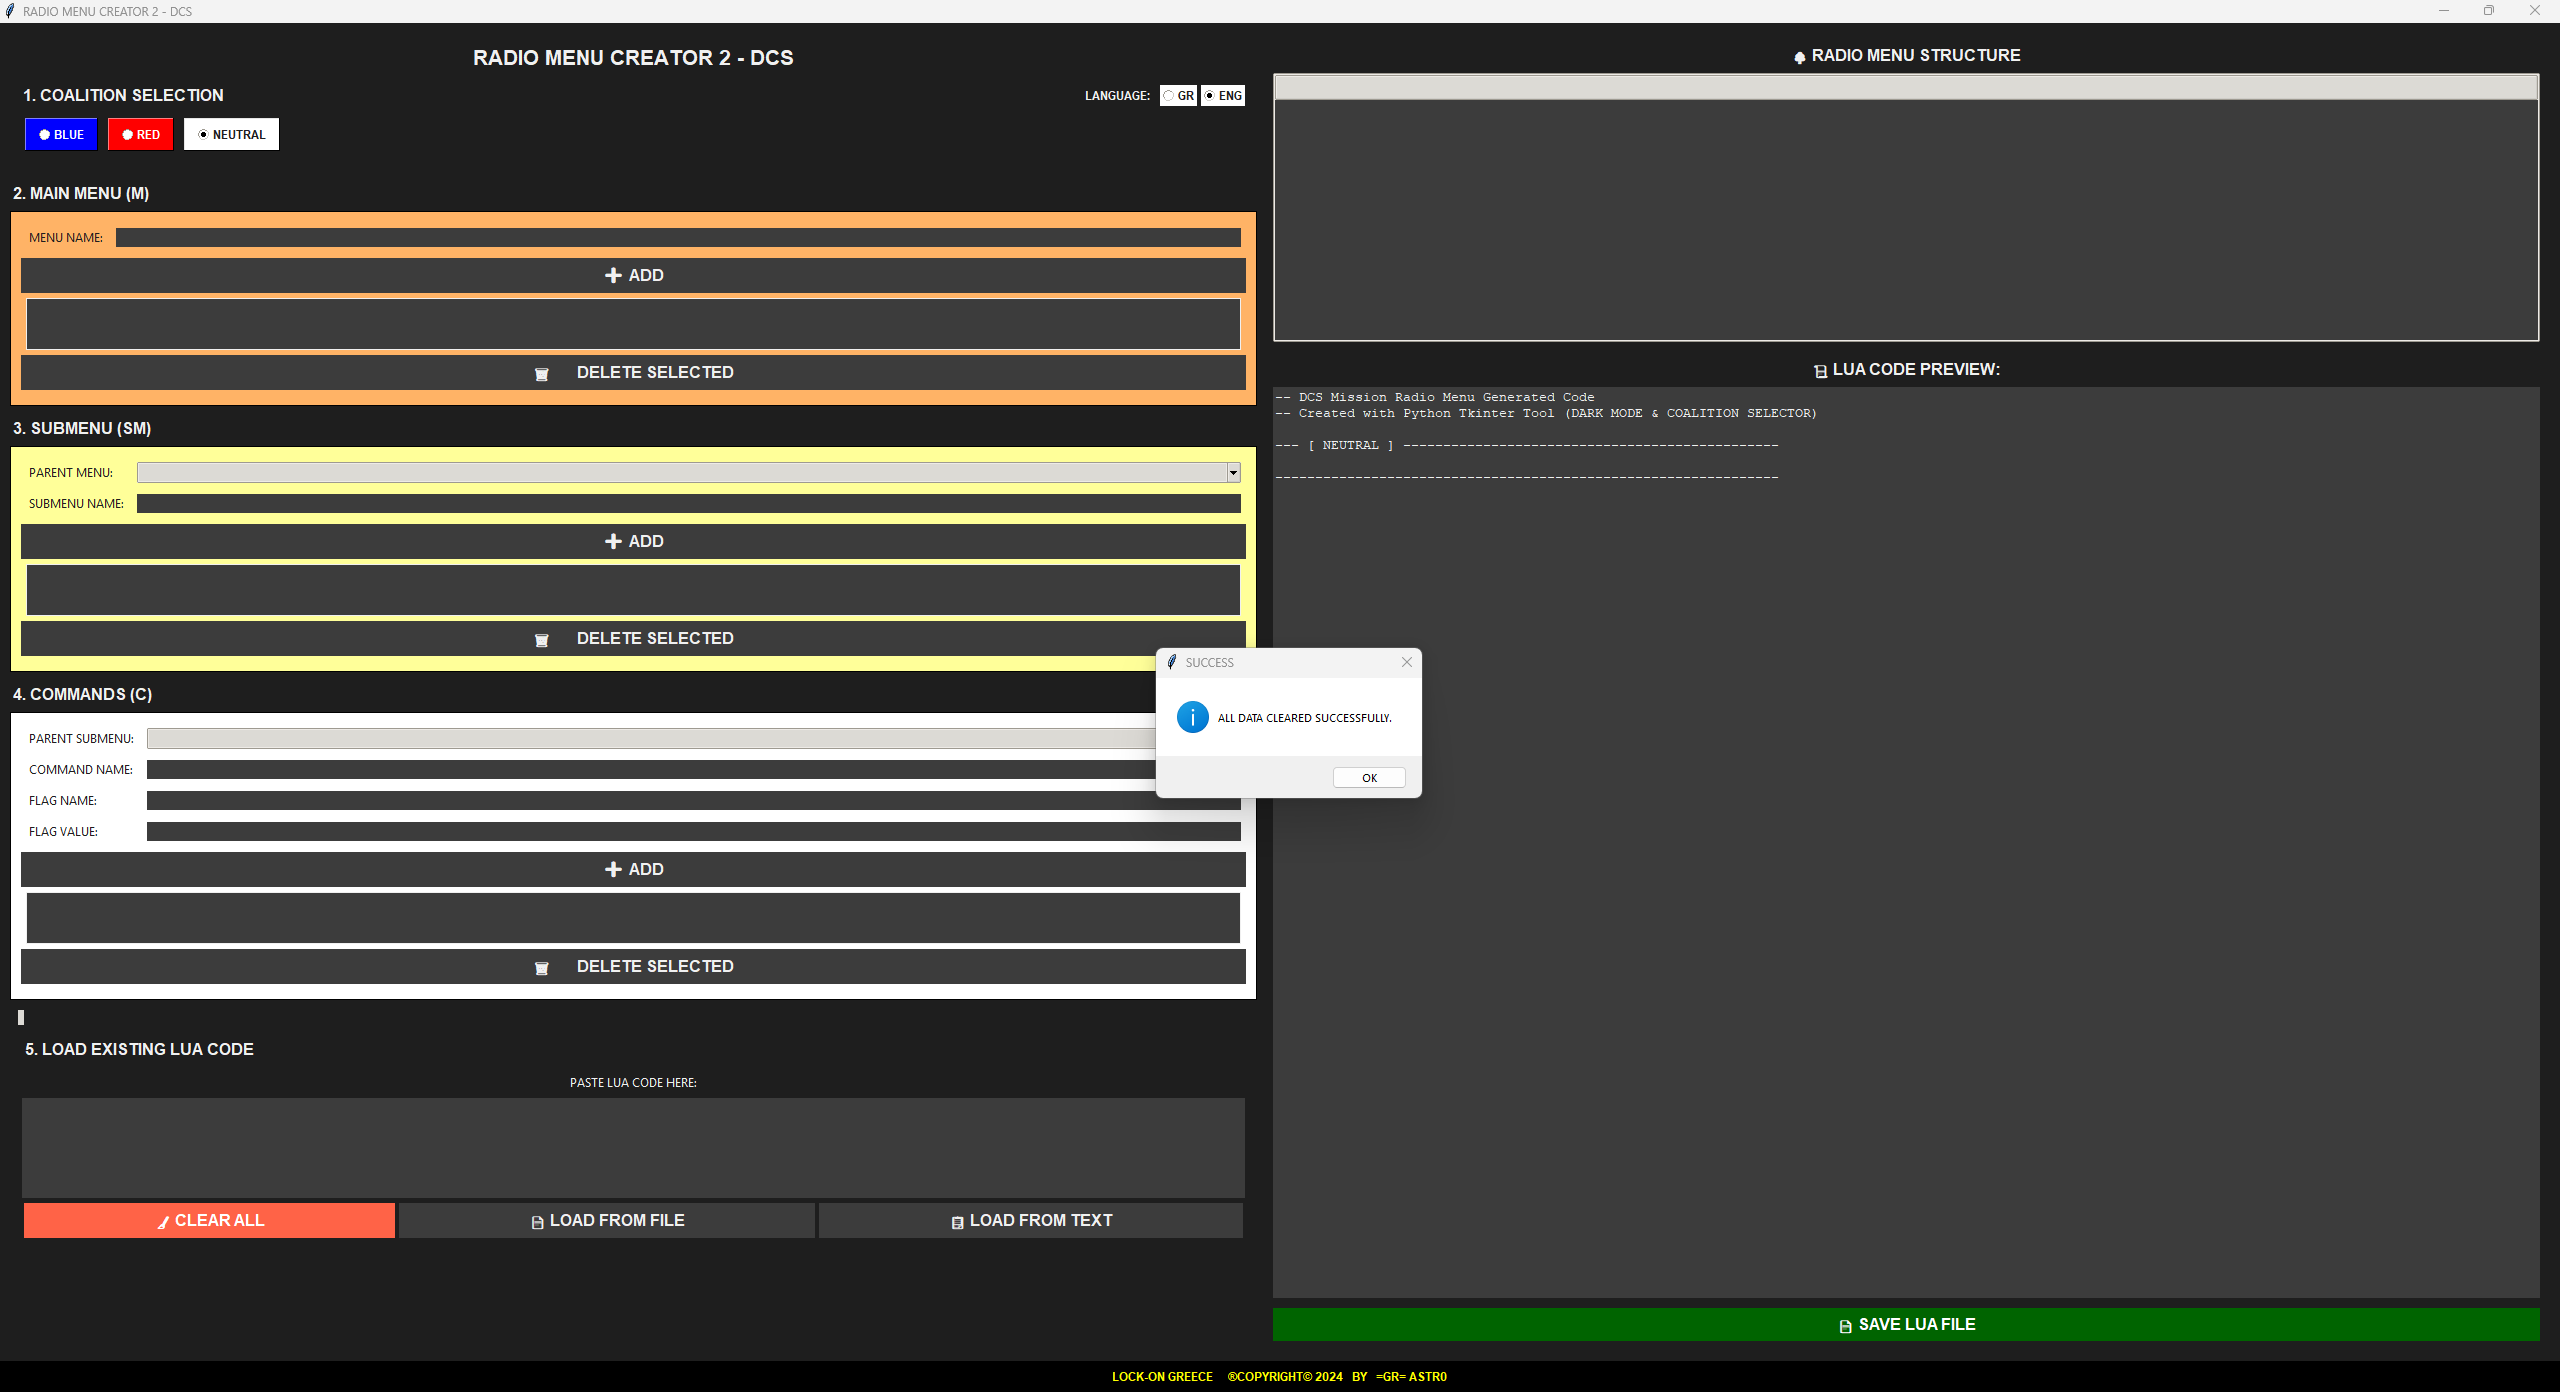The image size is (2560, 1392).
Task: Click the trash icon in Commands section
Action: [542, 968]
